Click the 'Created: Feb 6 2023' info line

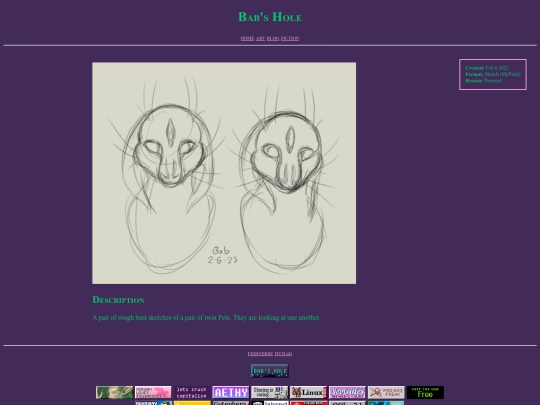coord(487,68)
